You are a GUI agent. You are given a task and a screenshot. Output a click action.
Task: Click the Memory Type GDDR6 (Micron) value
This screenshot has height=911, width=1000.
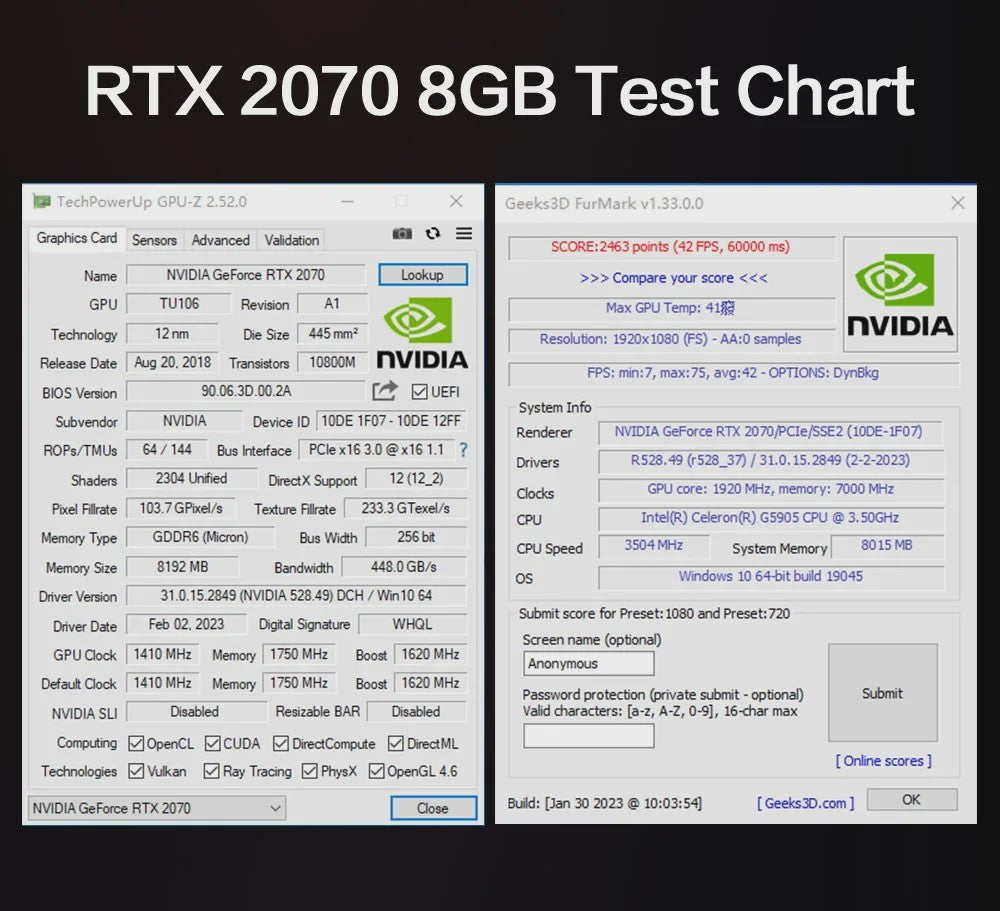(x=200, y=537)
